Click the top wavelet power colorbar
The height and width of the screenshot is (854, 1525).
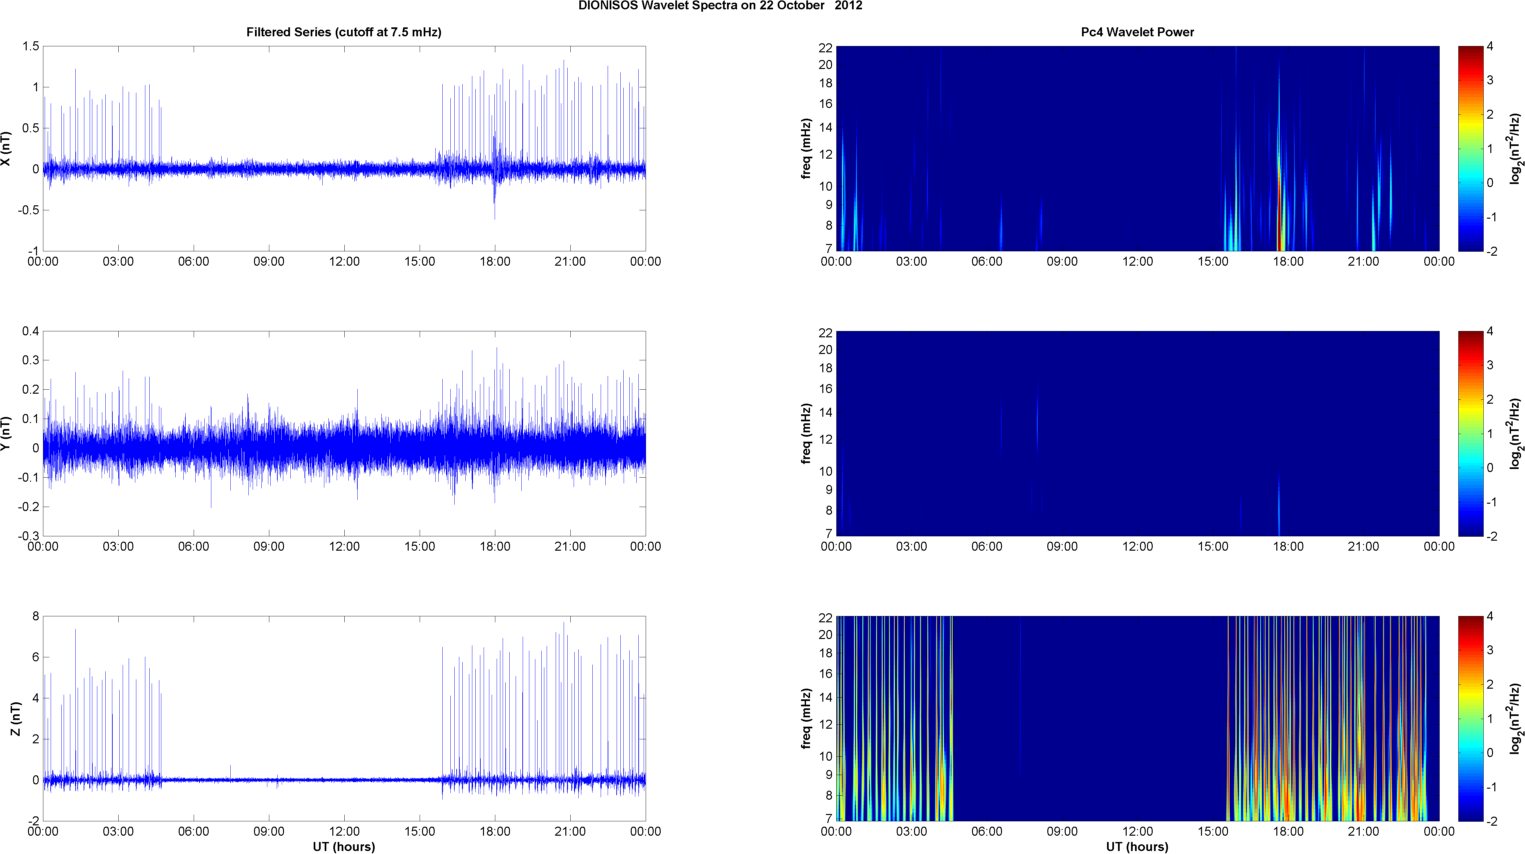point(1470,148)
